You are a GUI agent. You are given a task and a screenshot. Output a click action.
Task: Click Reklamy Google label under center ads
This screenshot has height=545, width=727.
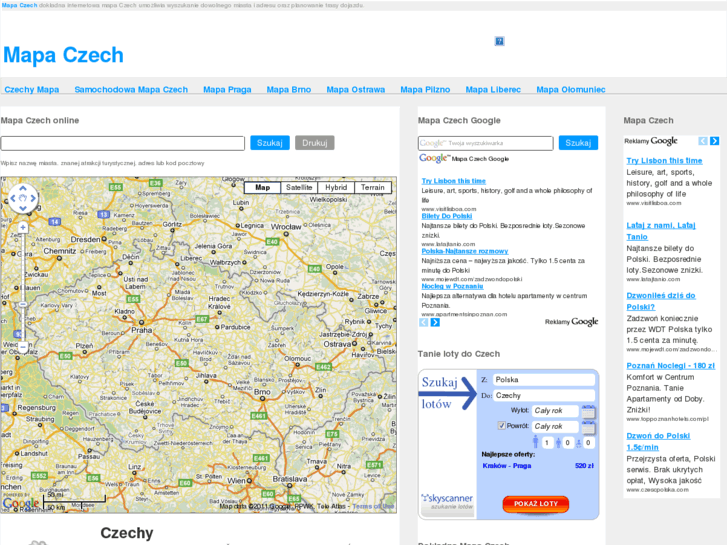click(571, 321)
